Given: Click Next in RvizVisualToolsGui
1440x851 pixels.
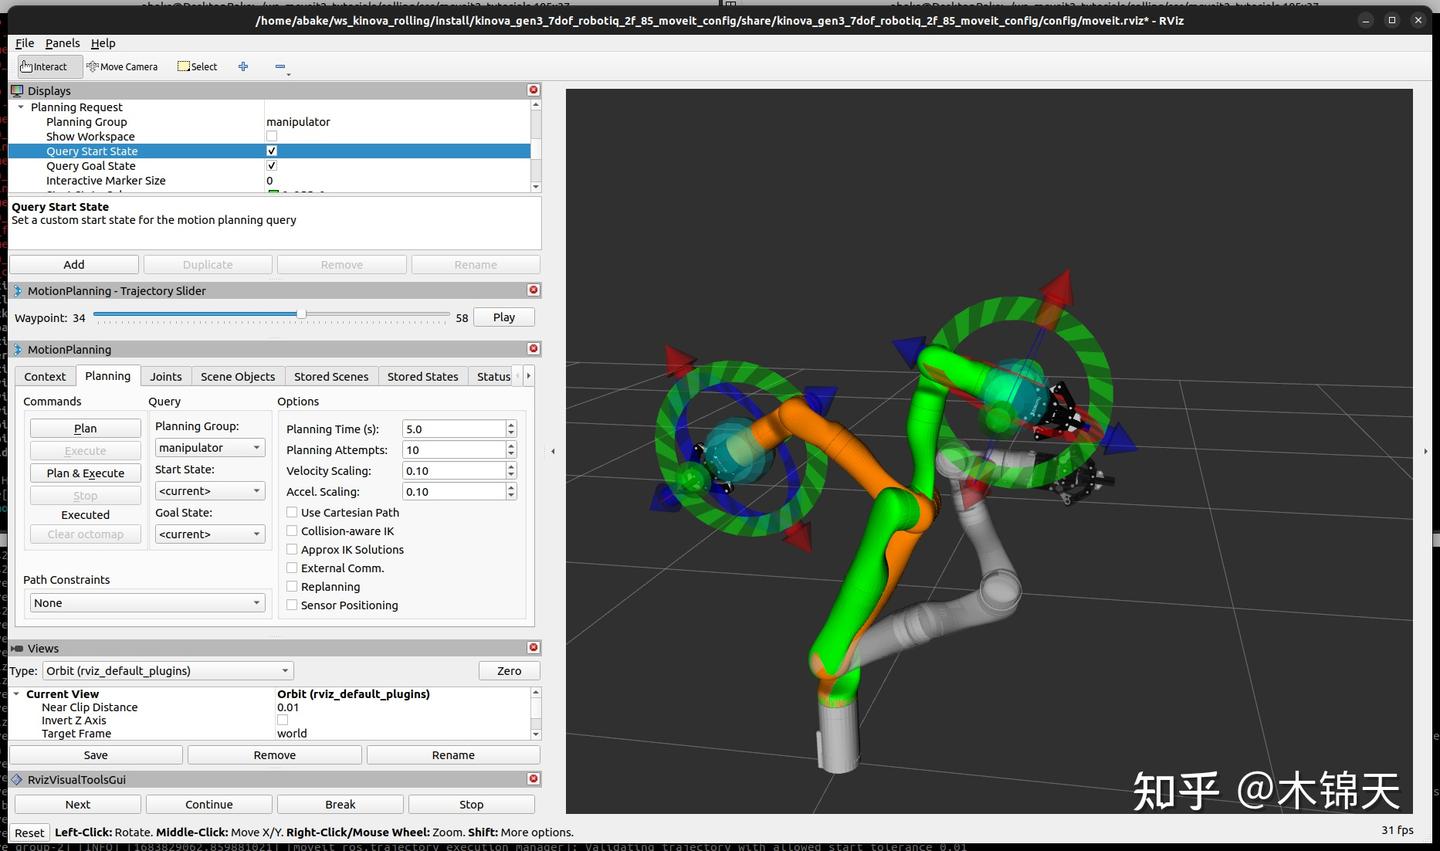Looking at the screenshot, I should [x=77, y=803].
